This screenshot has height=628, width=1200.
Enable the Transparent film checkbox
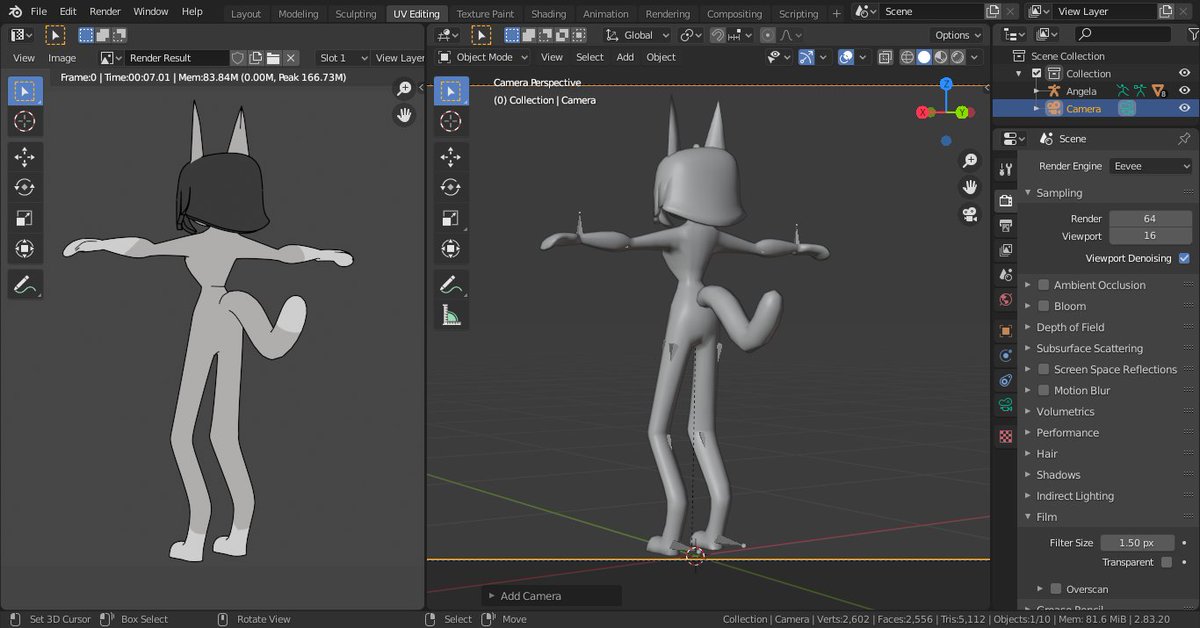click(x=1166, y=562)
